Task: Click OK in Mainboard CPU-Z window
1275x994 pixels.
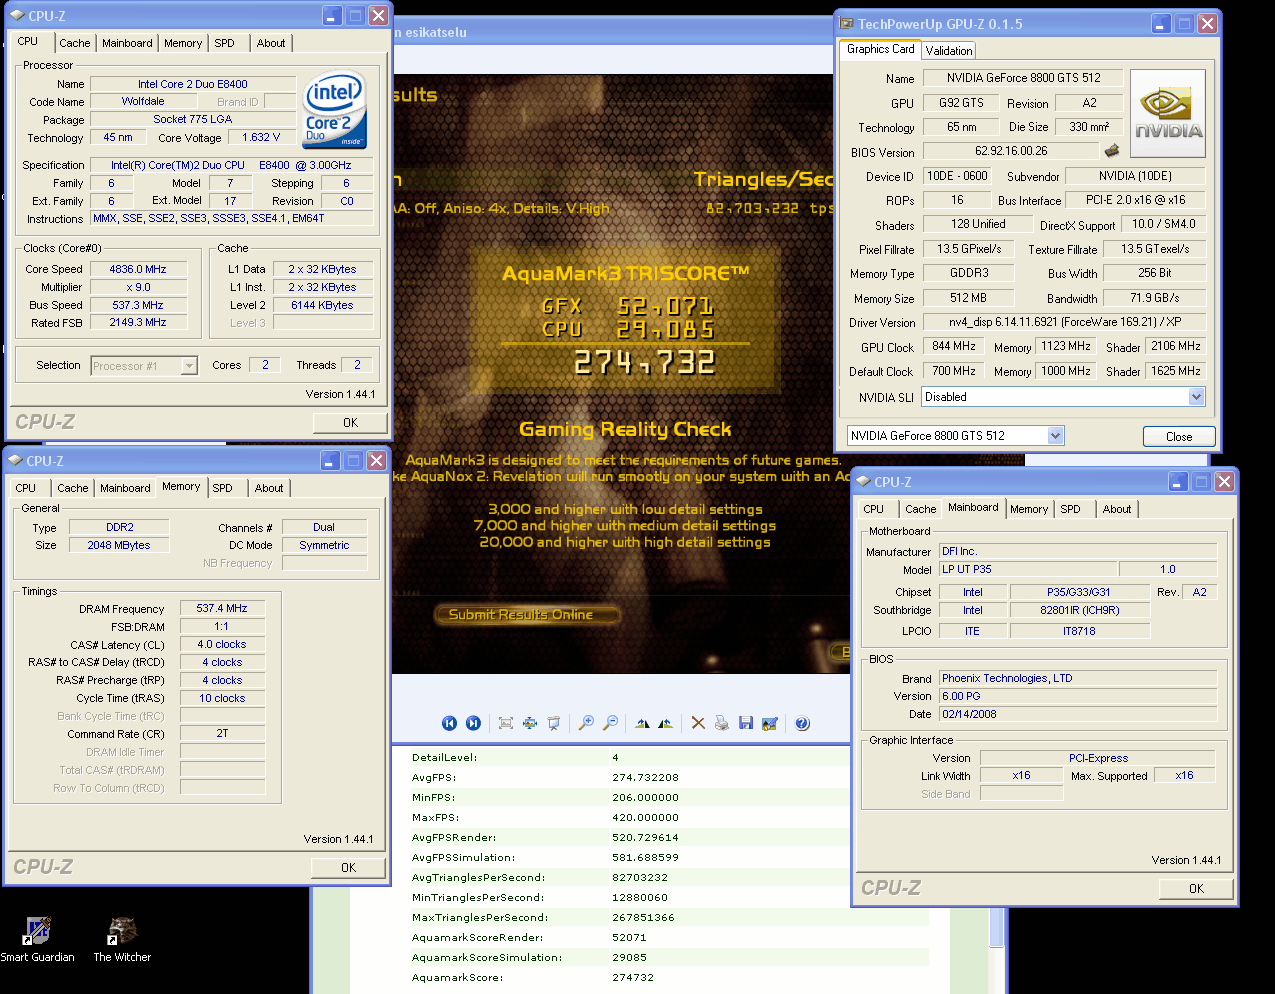Action: [1196, 888]
